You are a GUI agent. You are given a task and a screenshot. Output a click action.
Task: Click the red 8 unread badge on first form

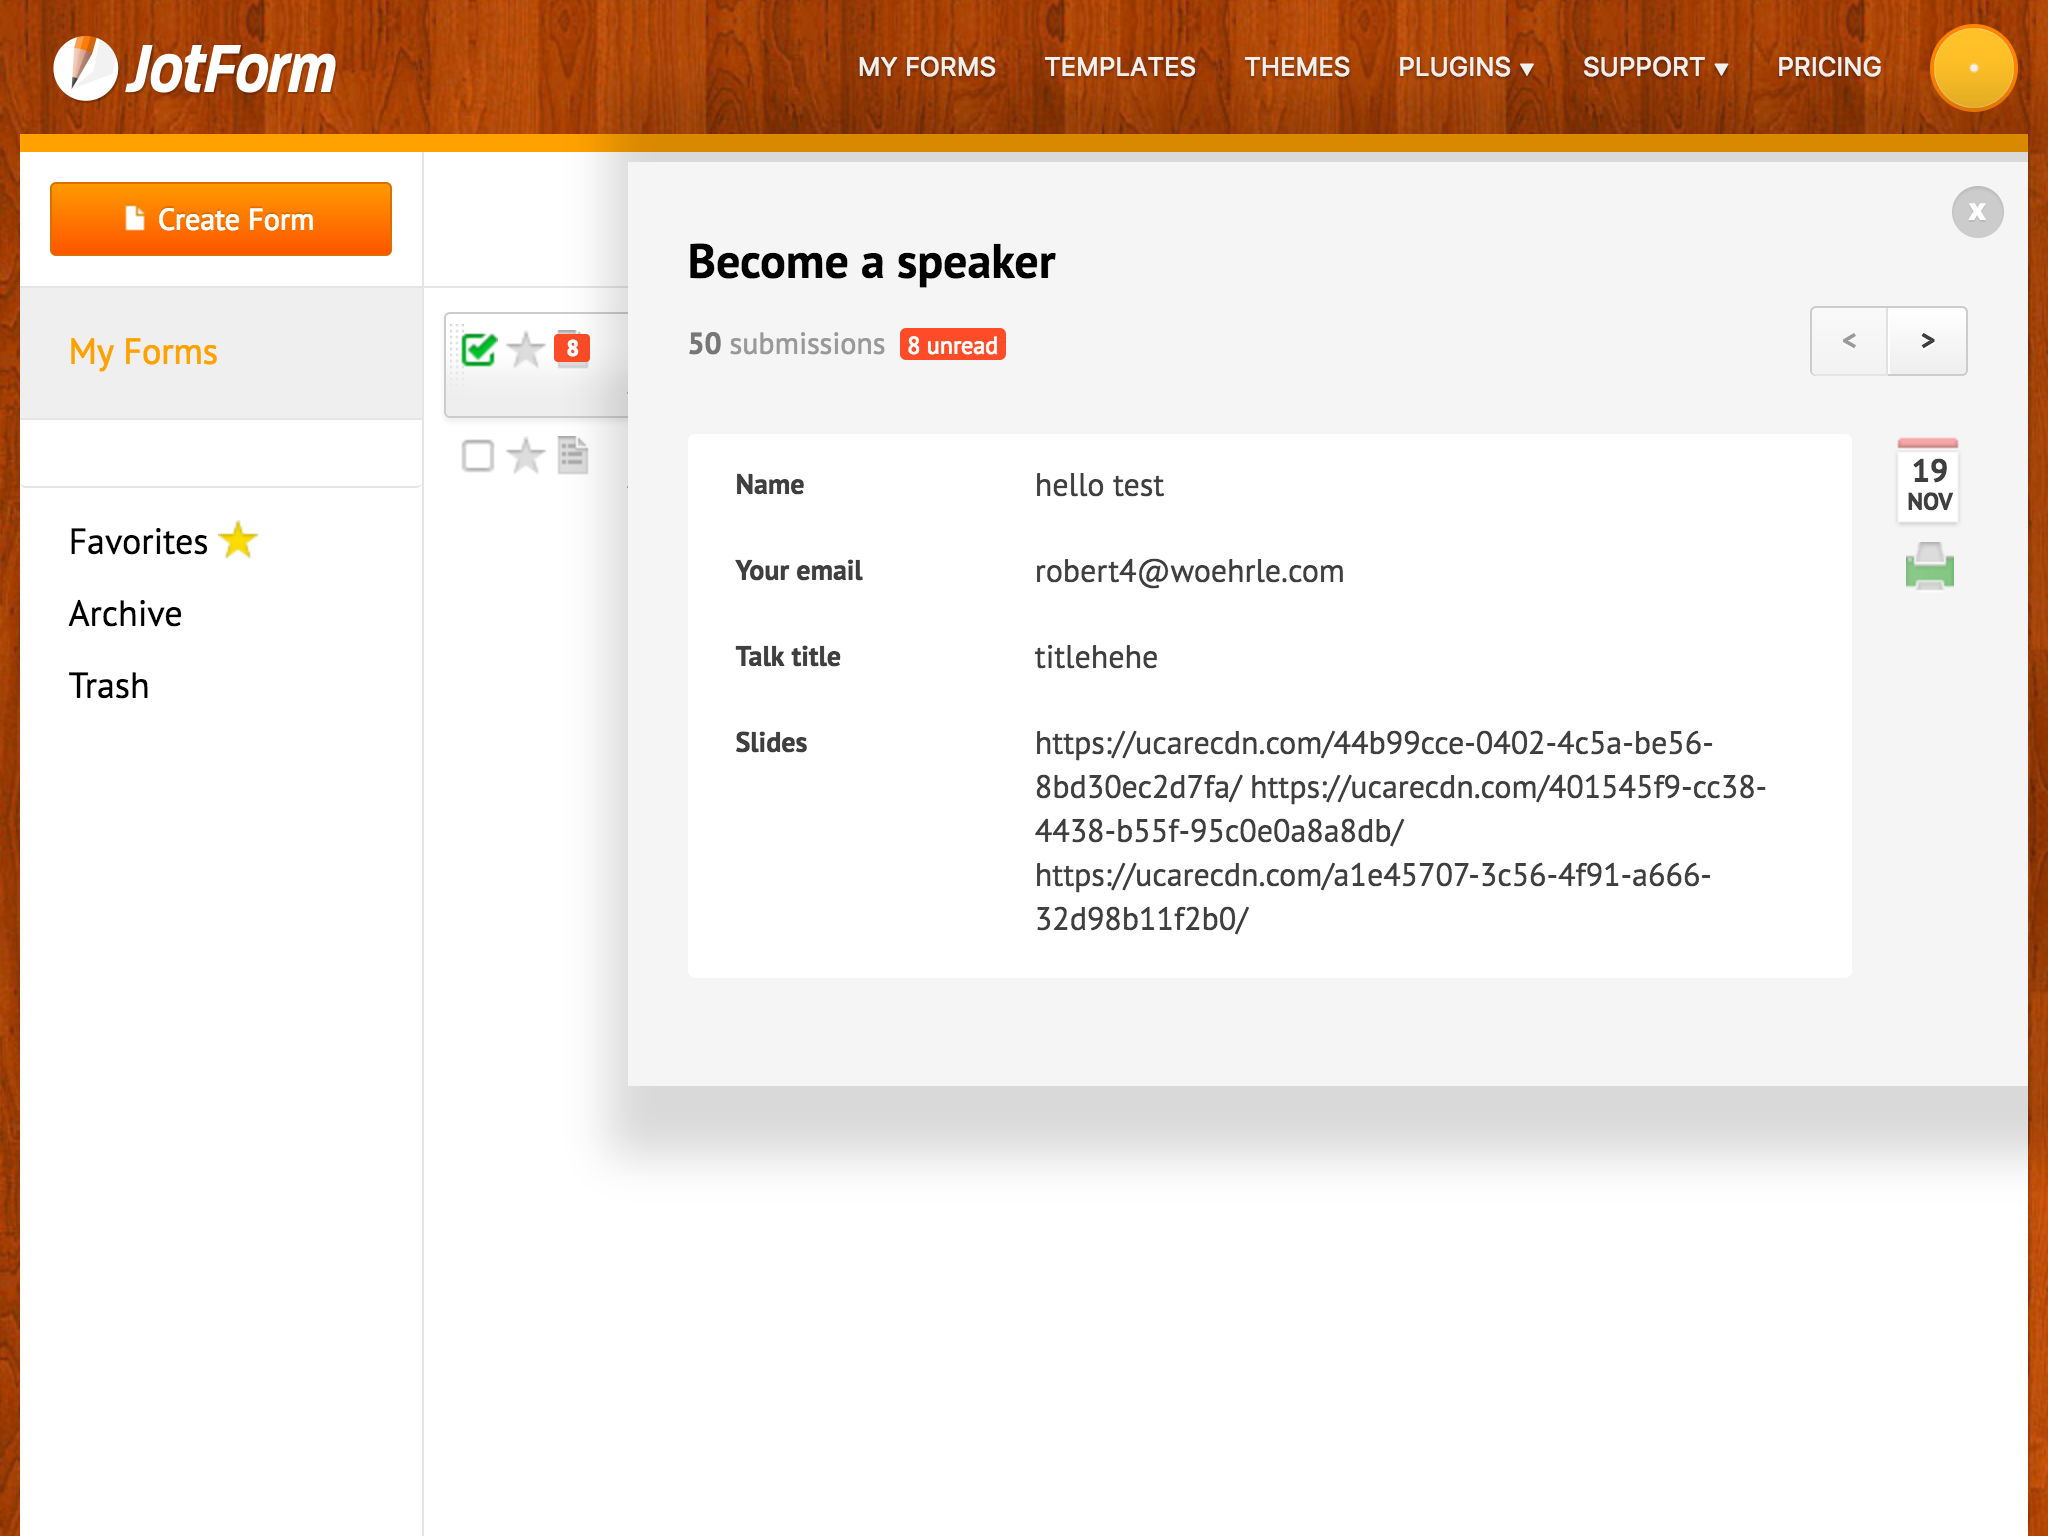click(x=572, y=348)
